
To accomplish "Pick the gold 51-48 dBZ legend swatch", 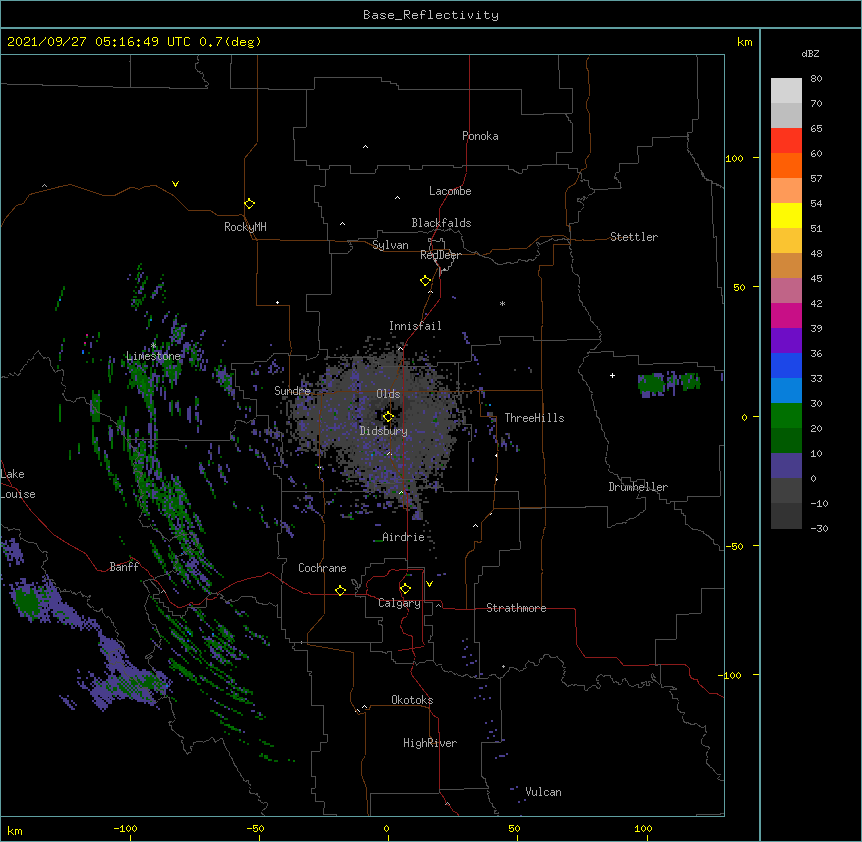I will tap(786, 241).
